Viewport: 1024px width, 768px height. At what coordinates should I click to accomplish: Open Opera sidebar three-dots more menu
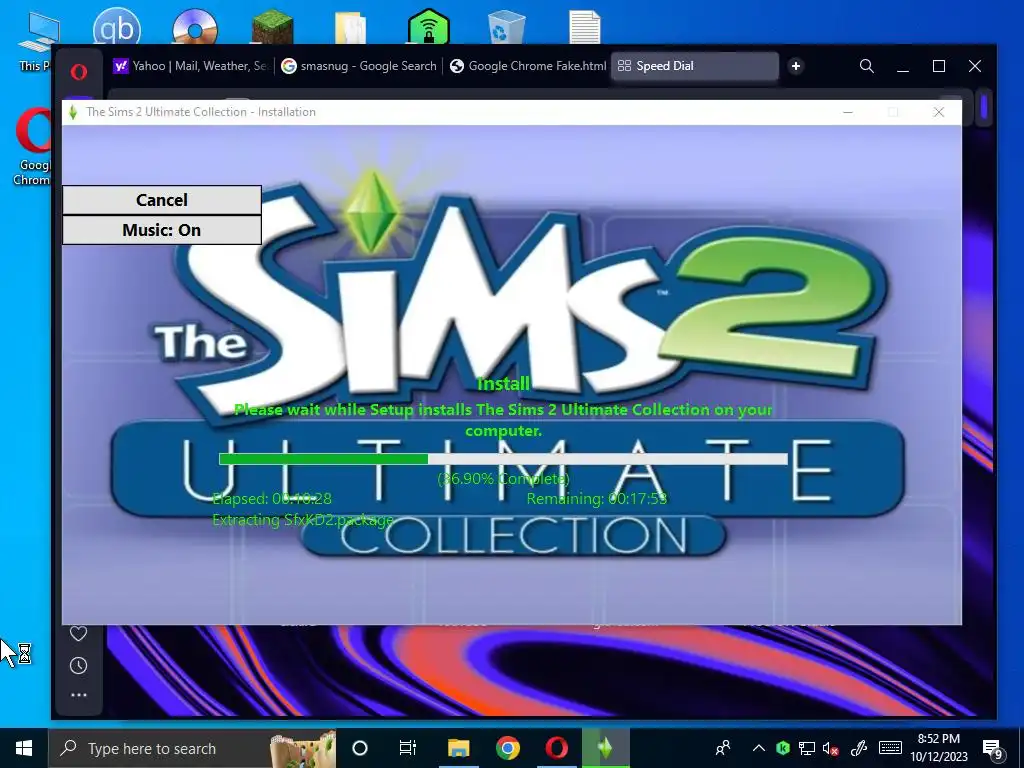pyautogui.click(x=78, y=696)
